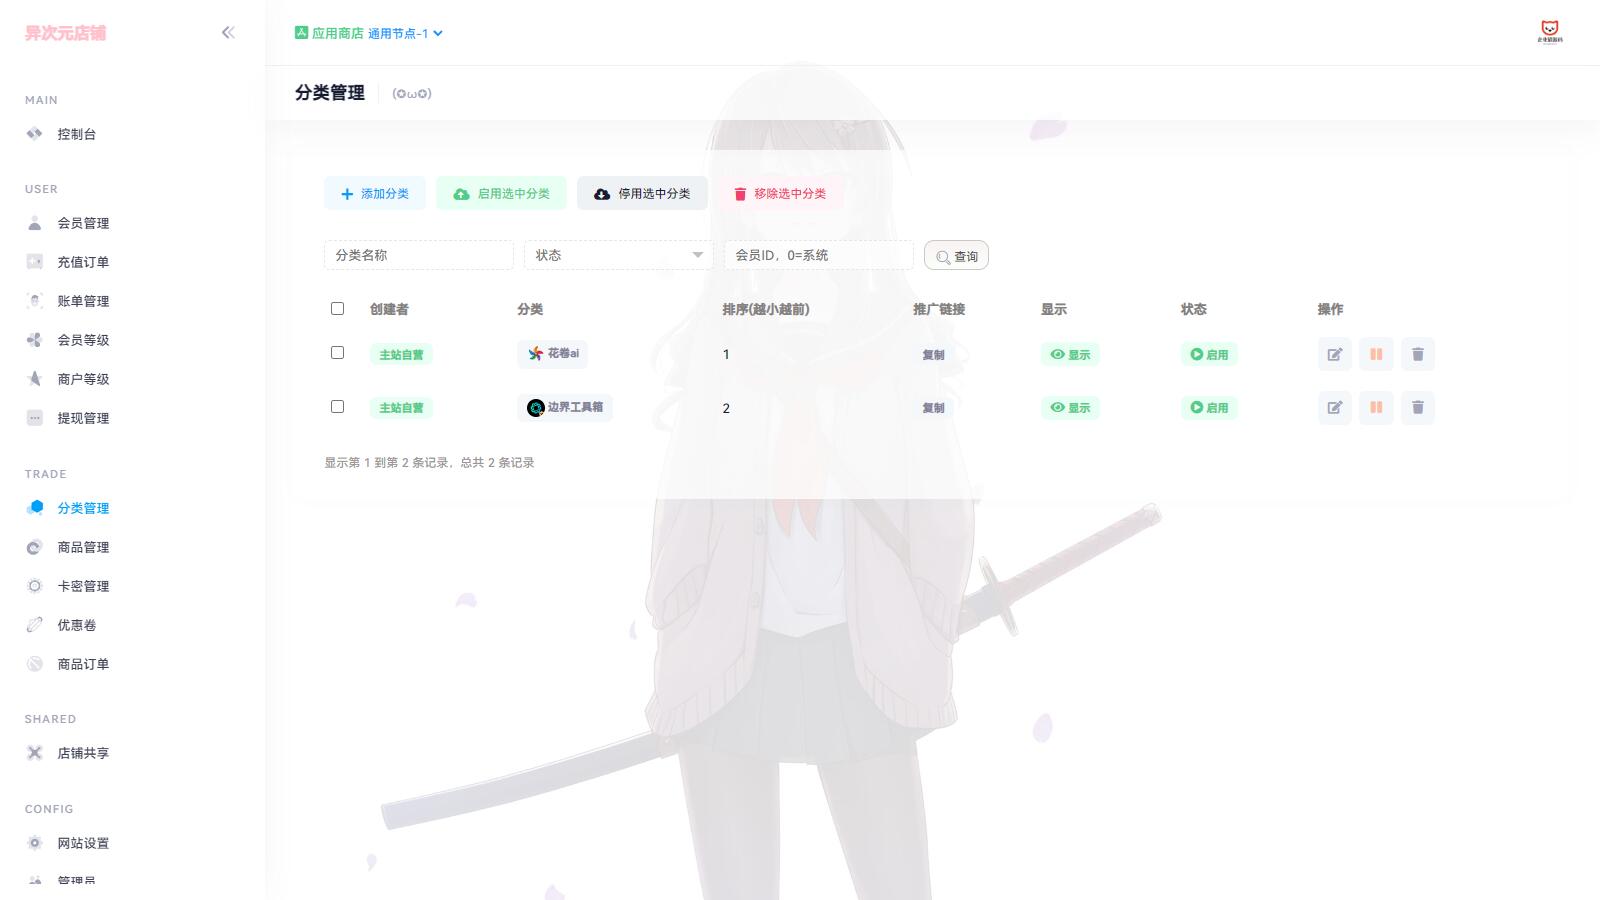Click the 添加分类 button
This screenshot has height=900, width=1600.
point(375,193)
